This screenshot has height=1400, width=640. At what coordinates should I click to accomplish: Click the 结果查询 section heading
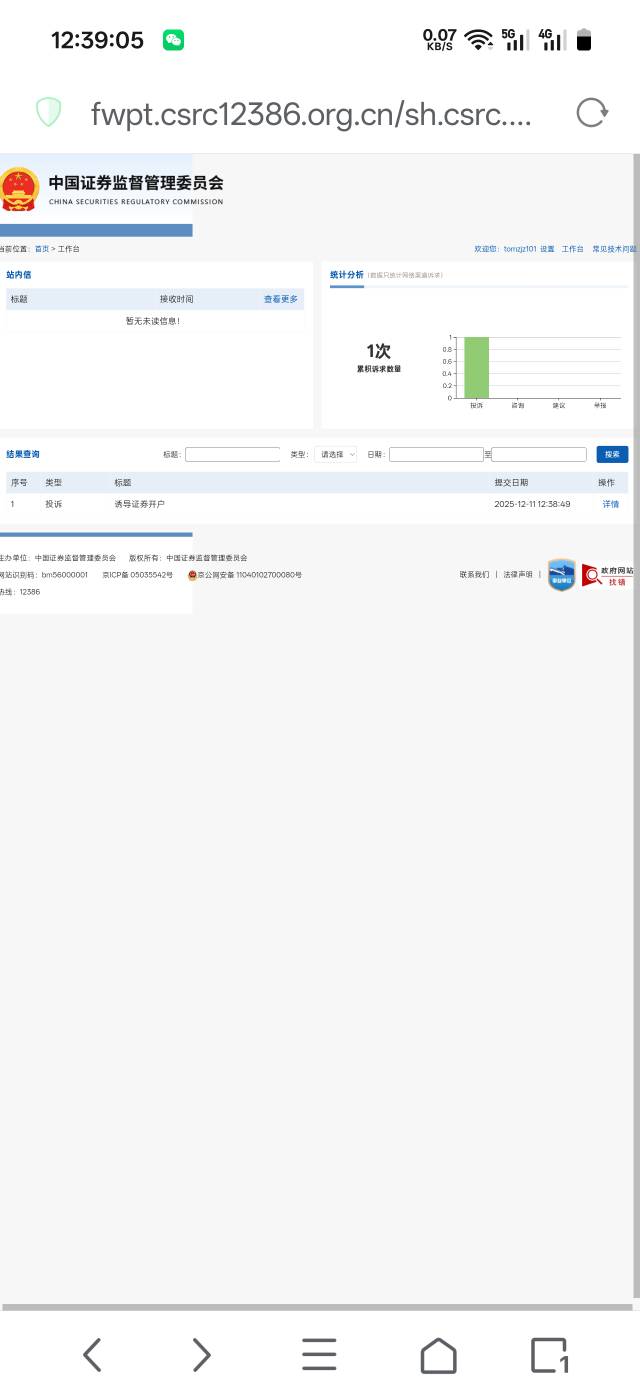coord(23,454)
